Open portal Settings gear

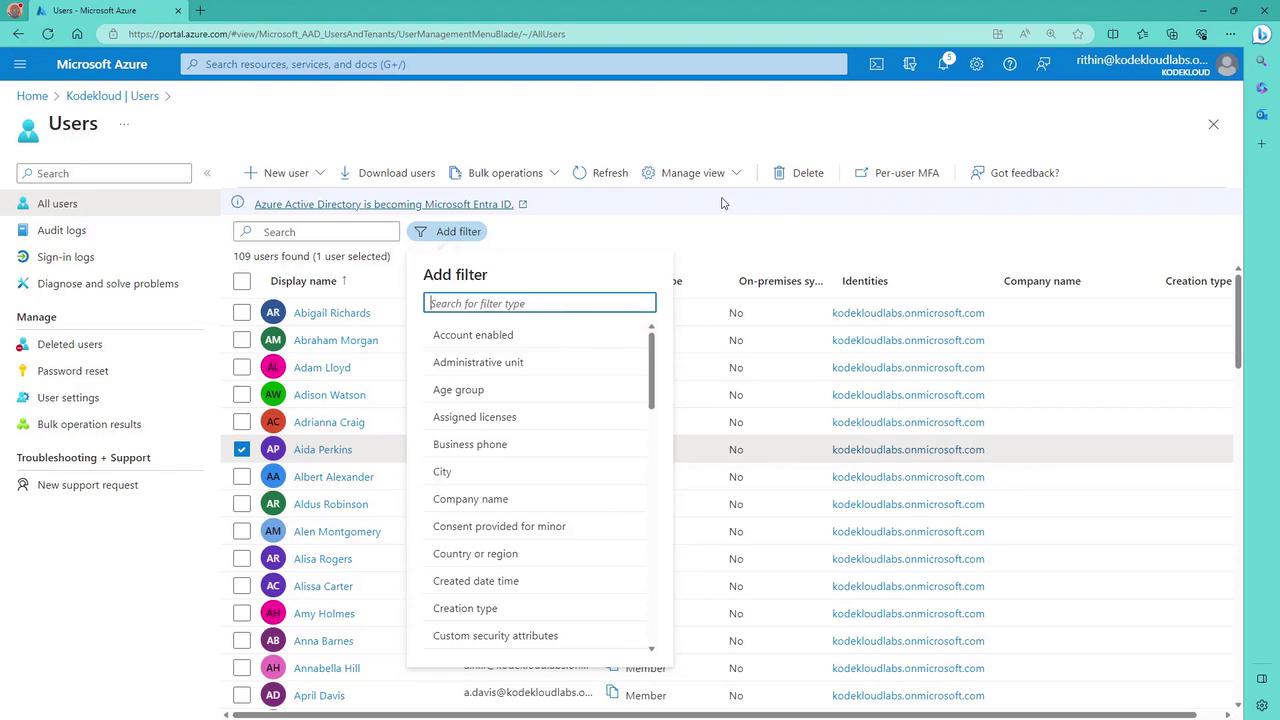[x=976, y=64]
